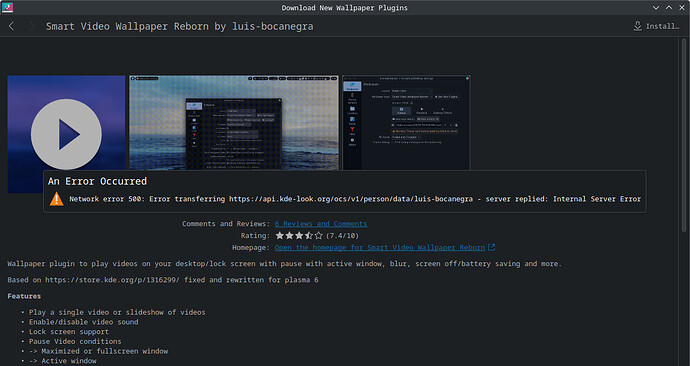
Task: Click the keep-below window chevron button
Action: click(656, 8)
